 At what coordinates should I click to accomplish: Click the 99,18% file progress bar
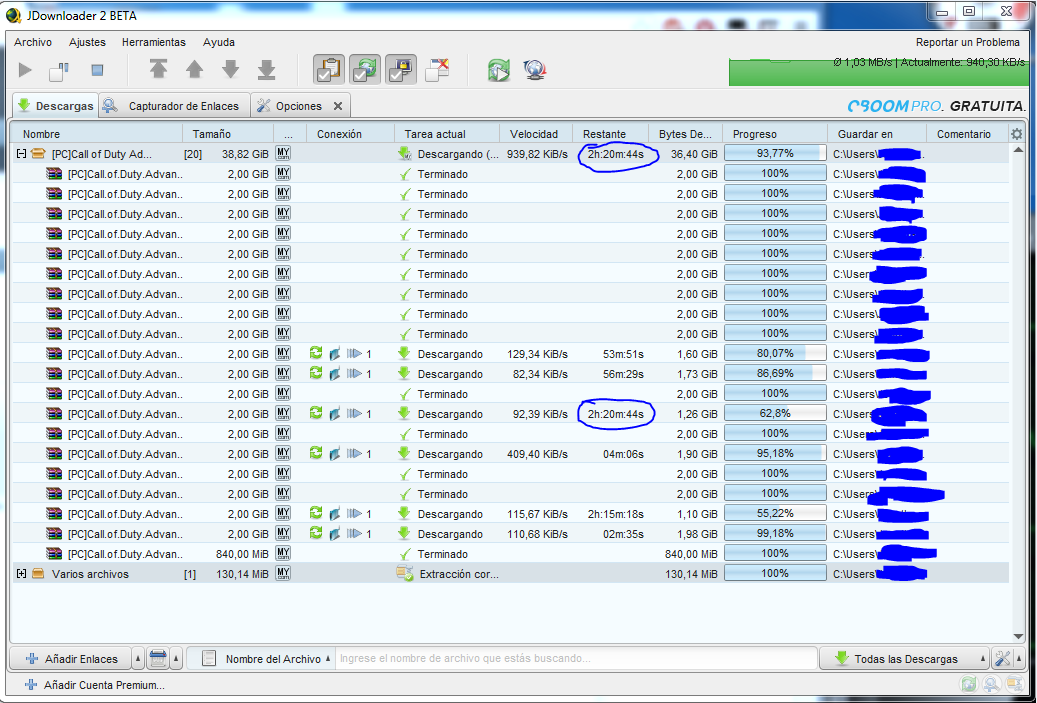coord(775,533)
